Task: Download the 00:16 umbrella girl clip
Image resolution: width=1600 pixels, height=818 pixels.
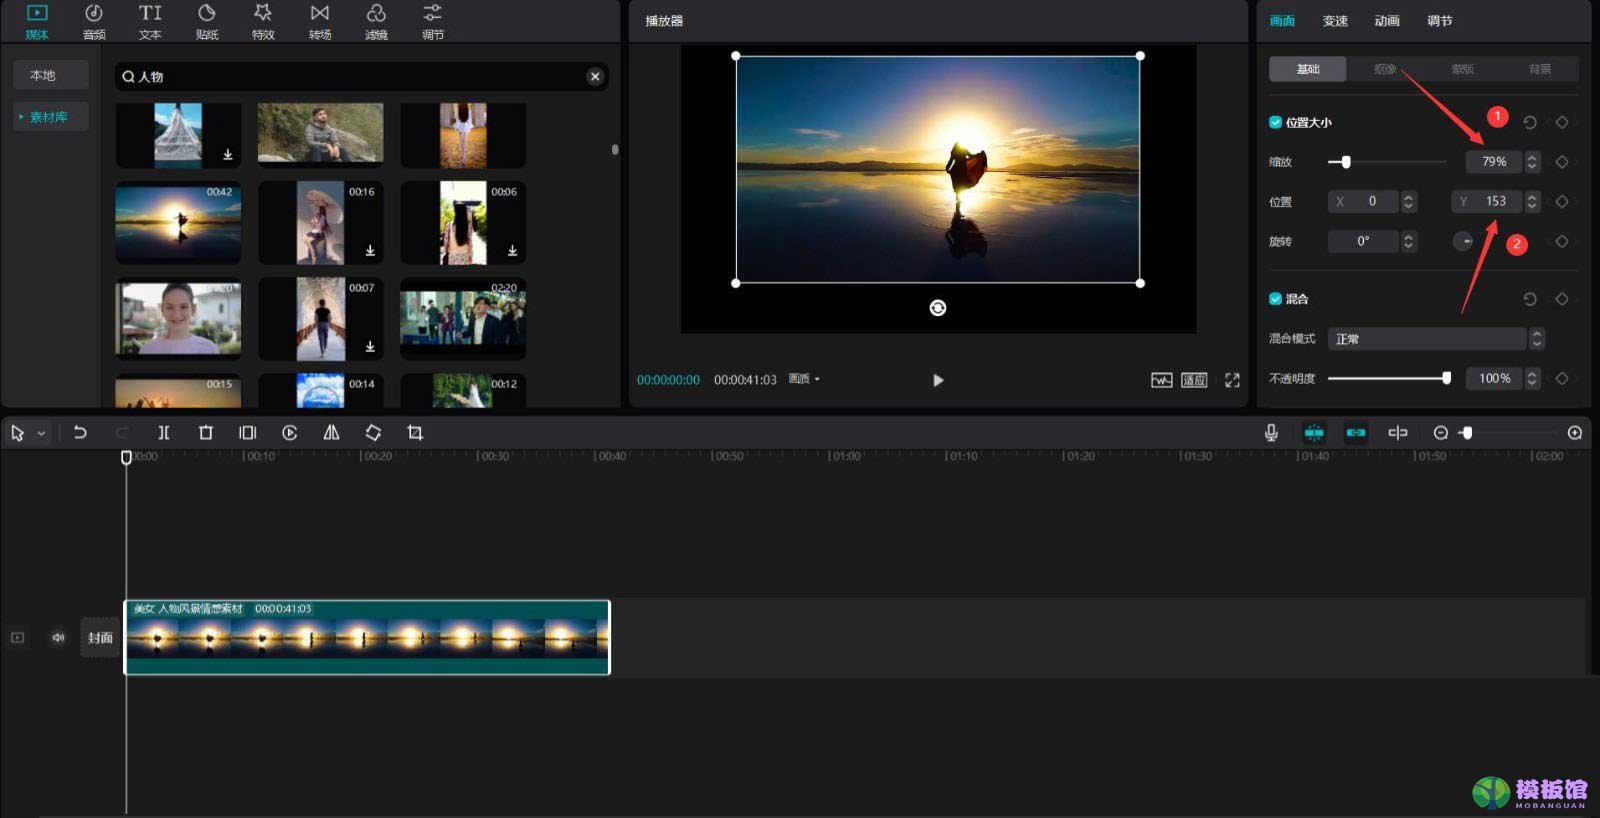Action: point(370,250)
